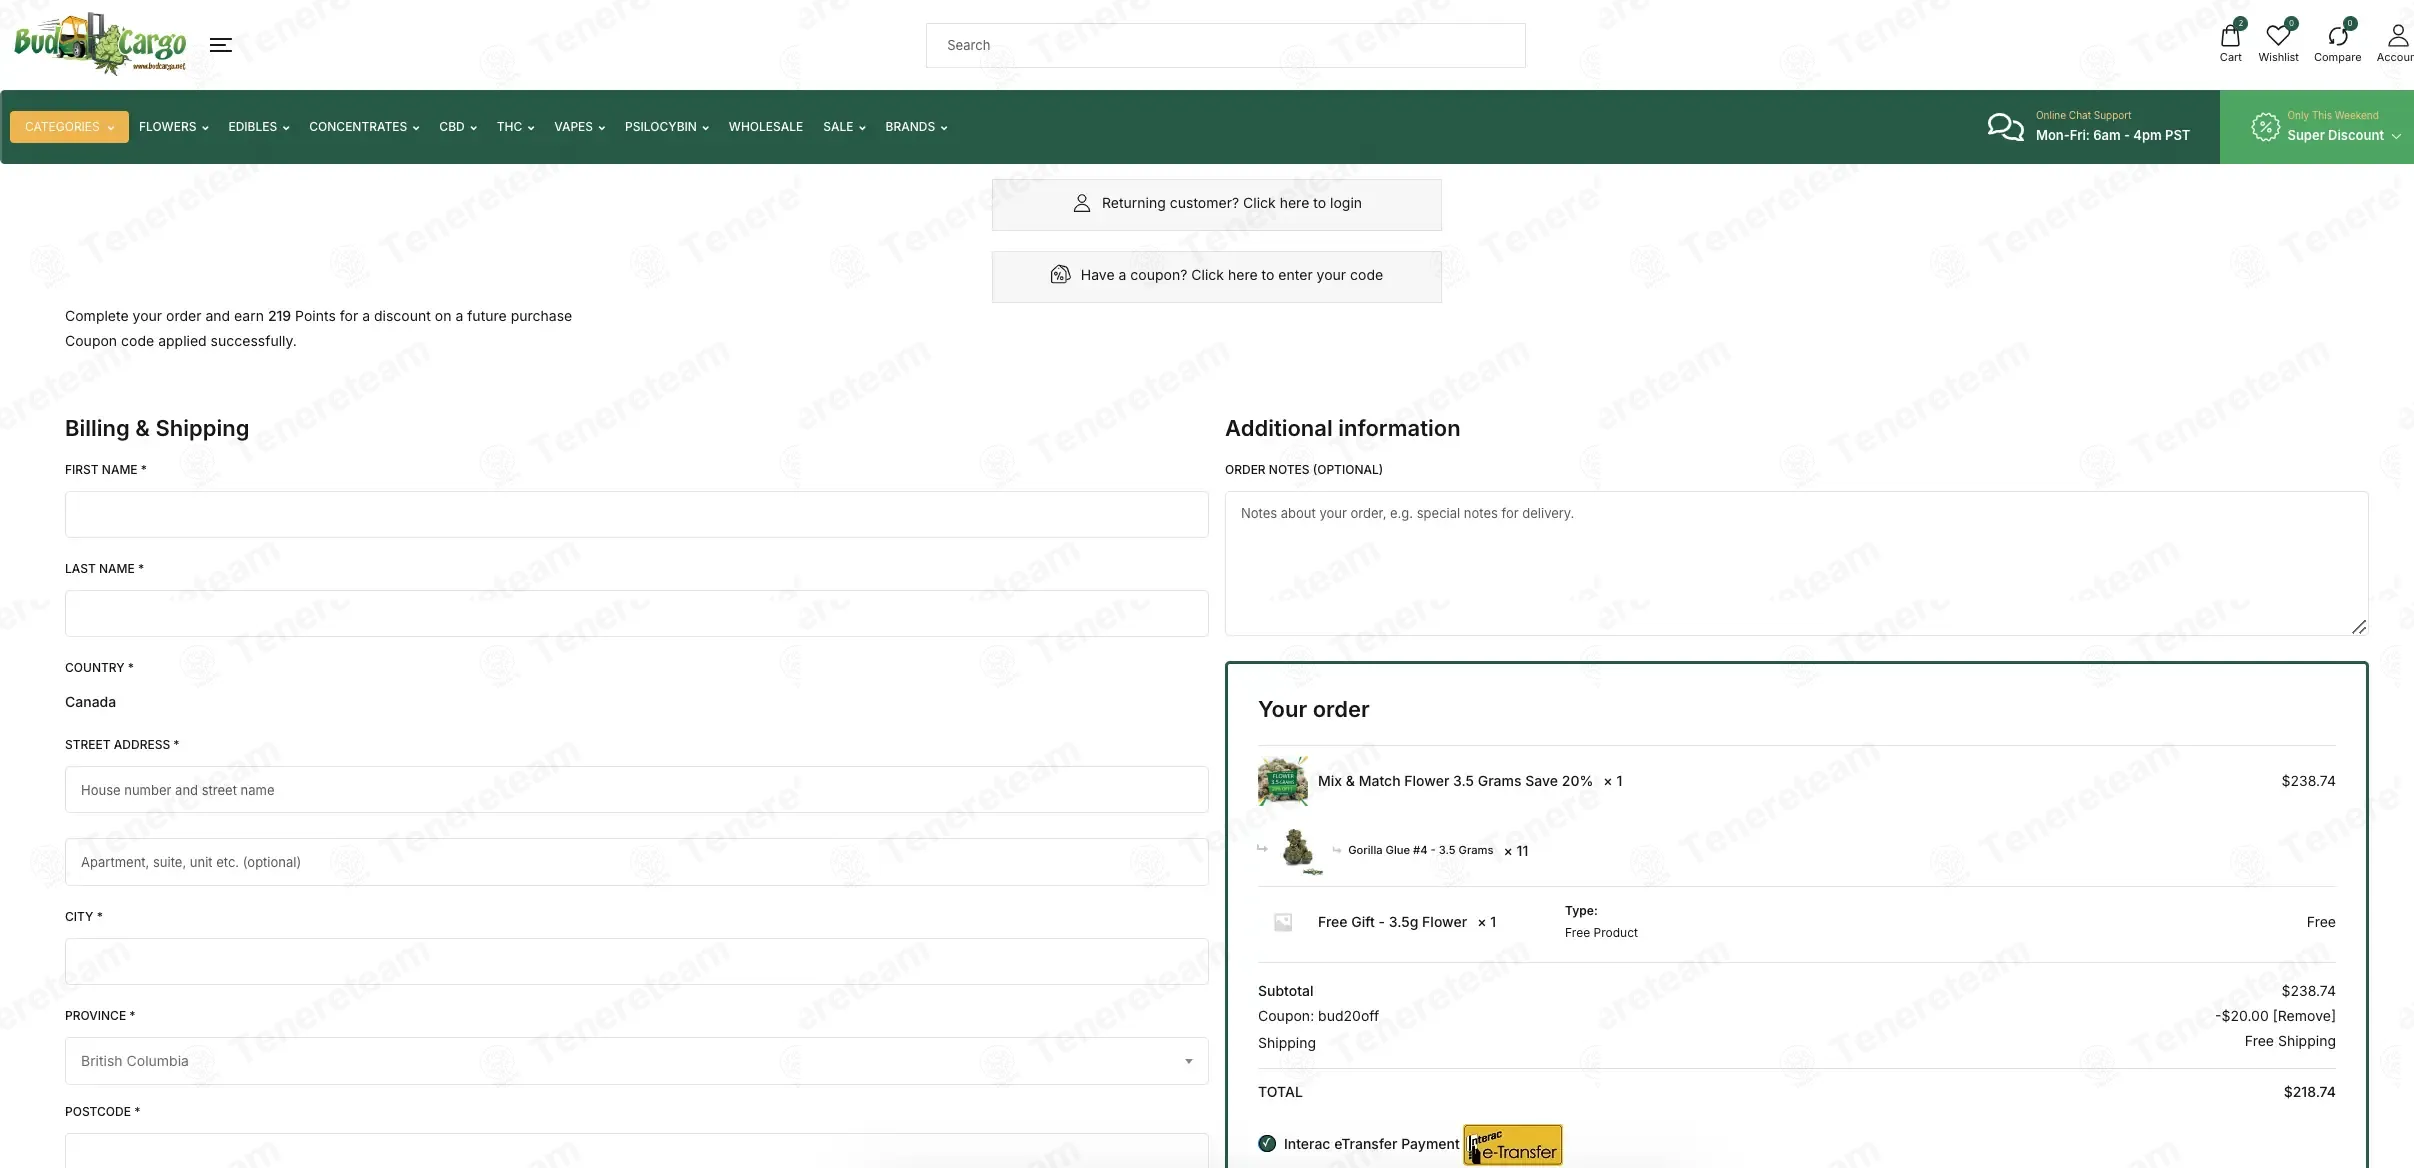Open the Account user icon
This screenshot has height=1168, width=2414.
coord(2398,37)
